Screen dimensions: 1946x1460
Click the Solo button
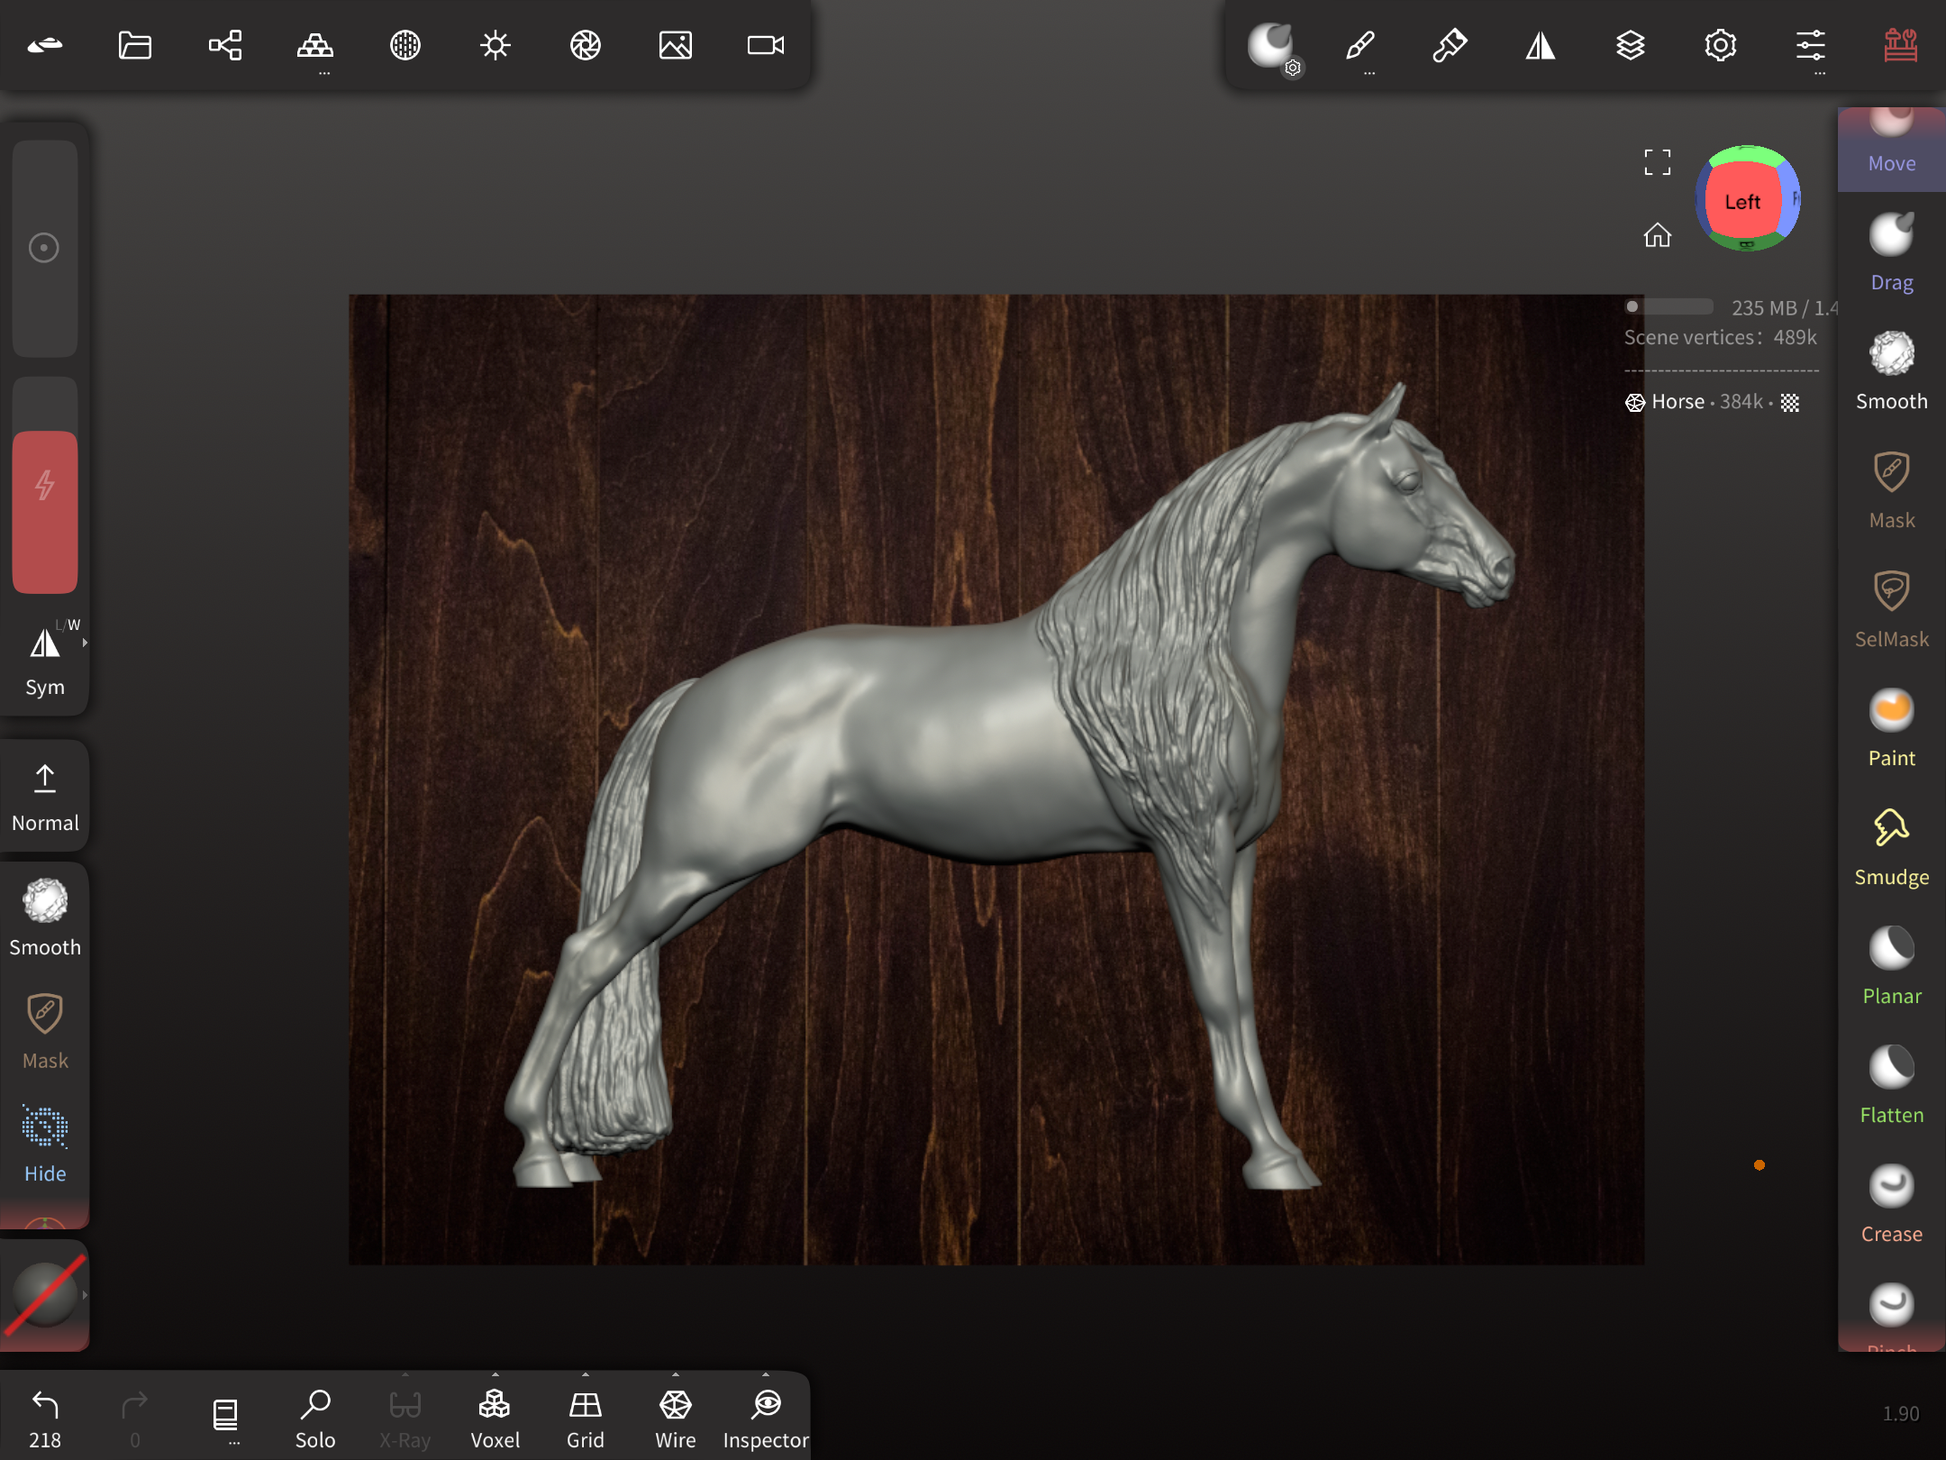point(315,1417)
